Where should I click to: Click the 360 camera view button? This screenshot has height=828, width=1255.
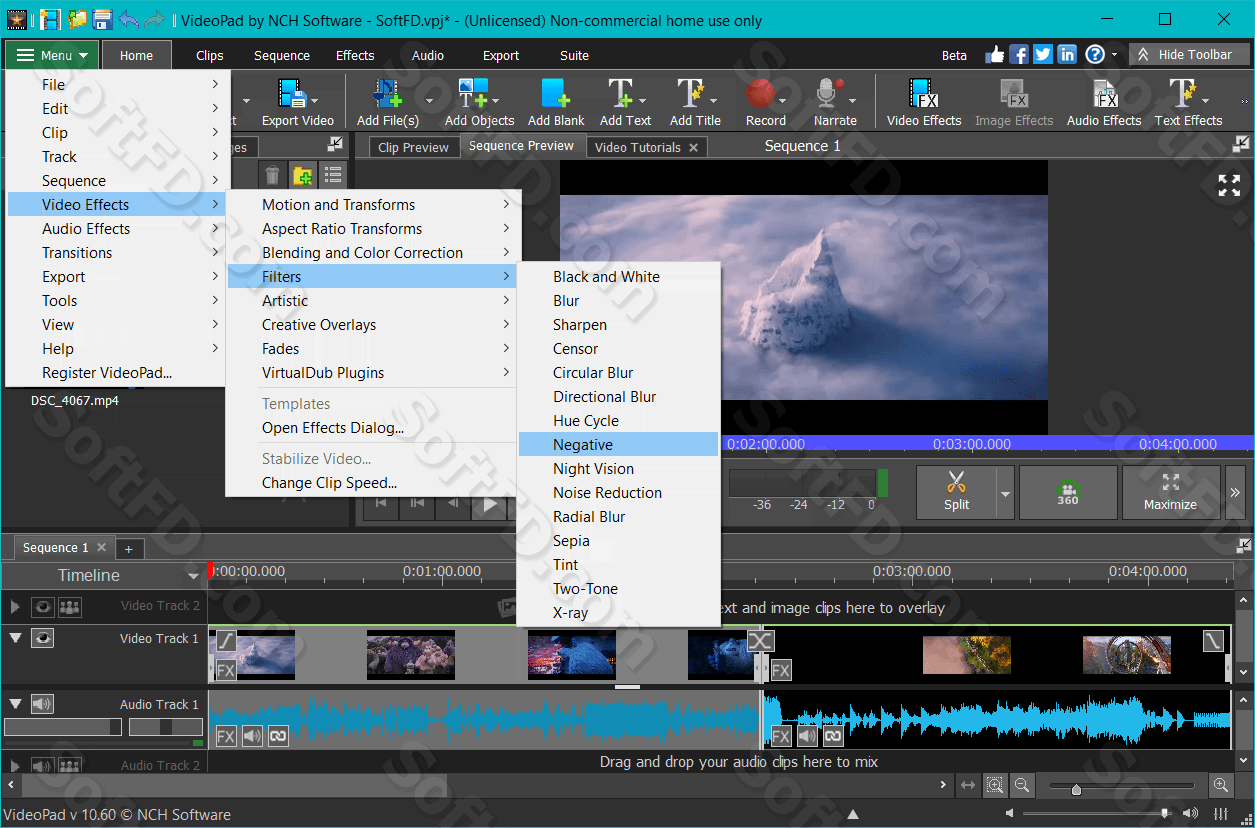(1068, 491)
